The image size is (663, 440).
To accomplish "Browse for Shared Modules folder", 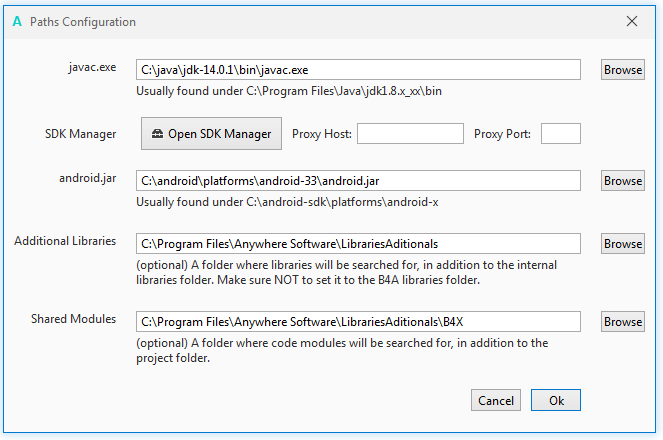I will [622, 322].
